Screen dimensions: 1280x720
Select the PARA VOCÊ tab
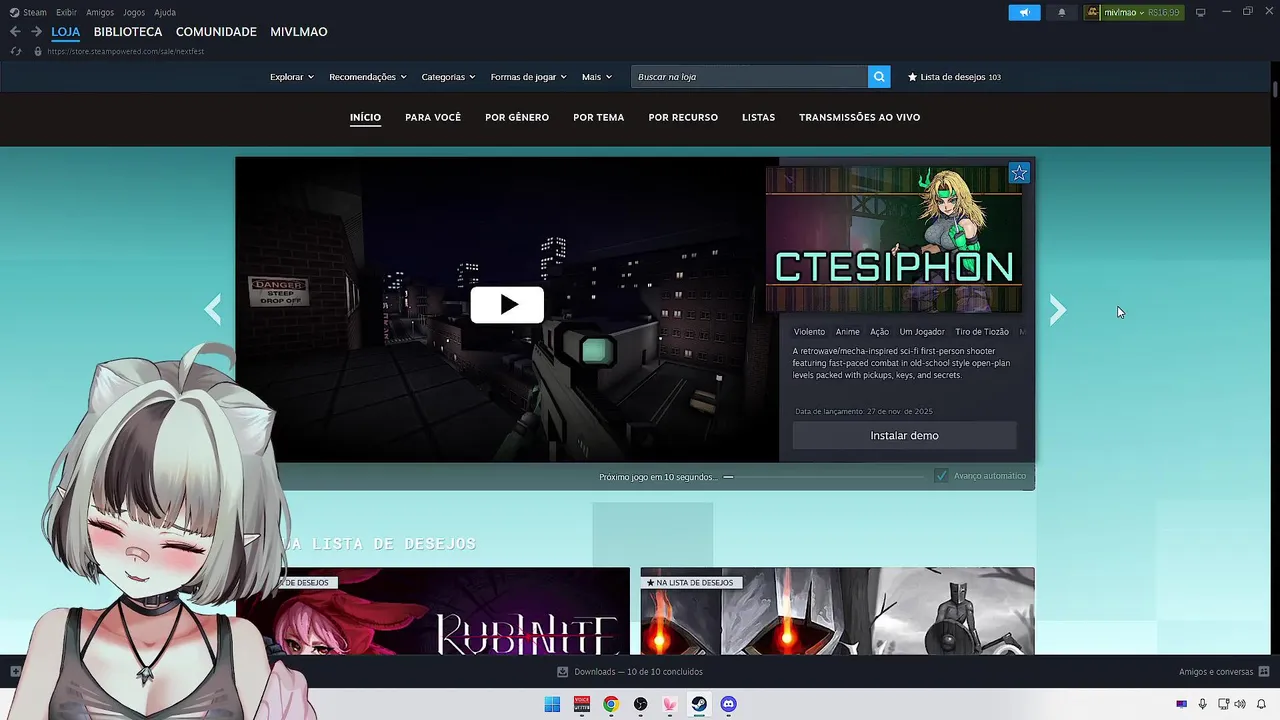(433, 117)
